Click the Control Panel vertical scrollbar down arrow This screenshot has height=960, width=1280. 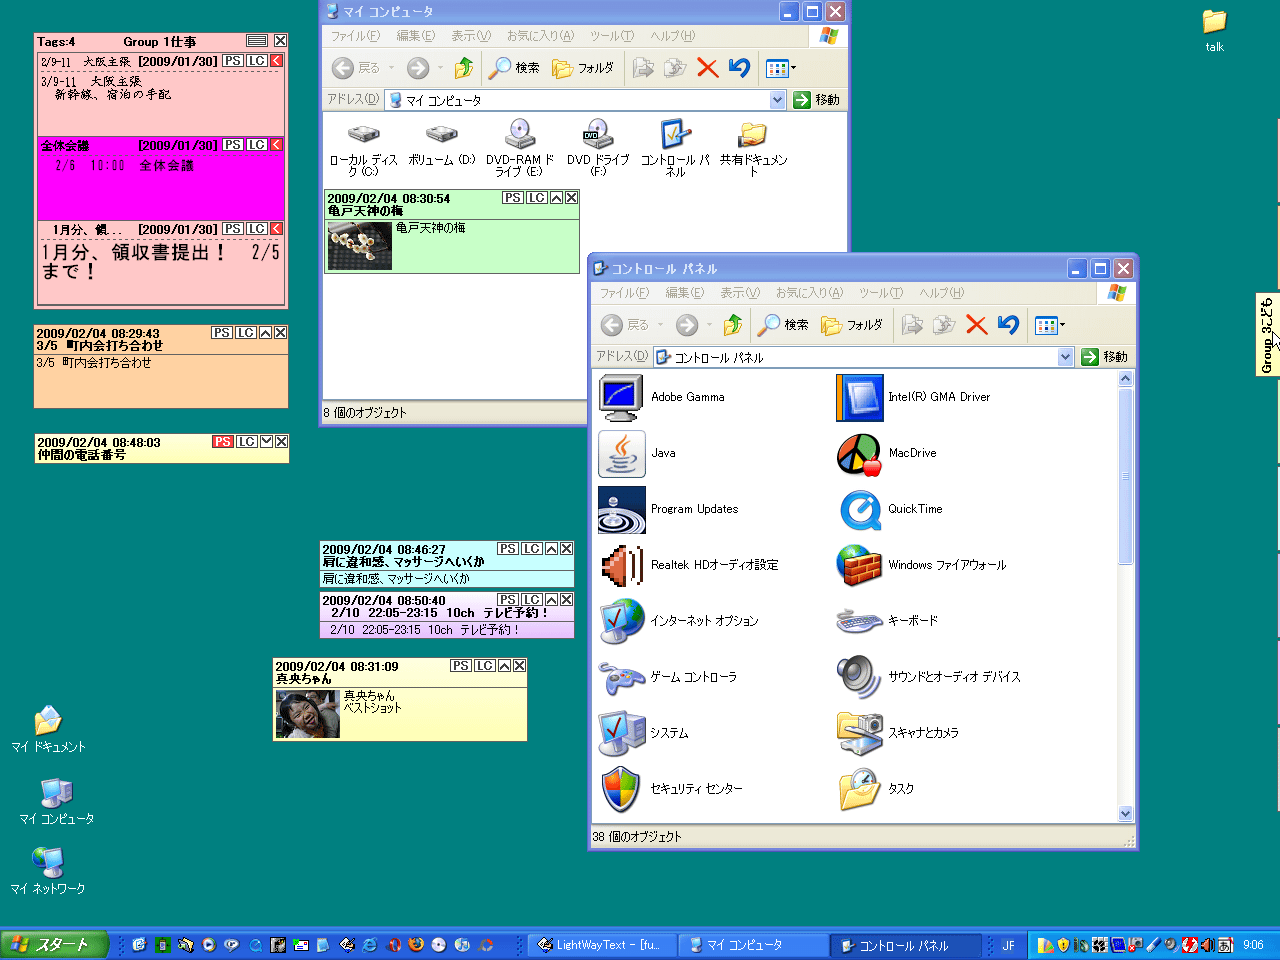[x=1125, y=814]
